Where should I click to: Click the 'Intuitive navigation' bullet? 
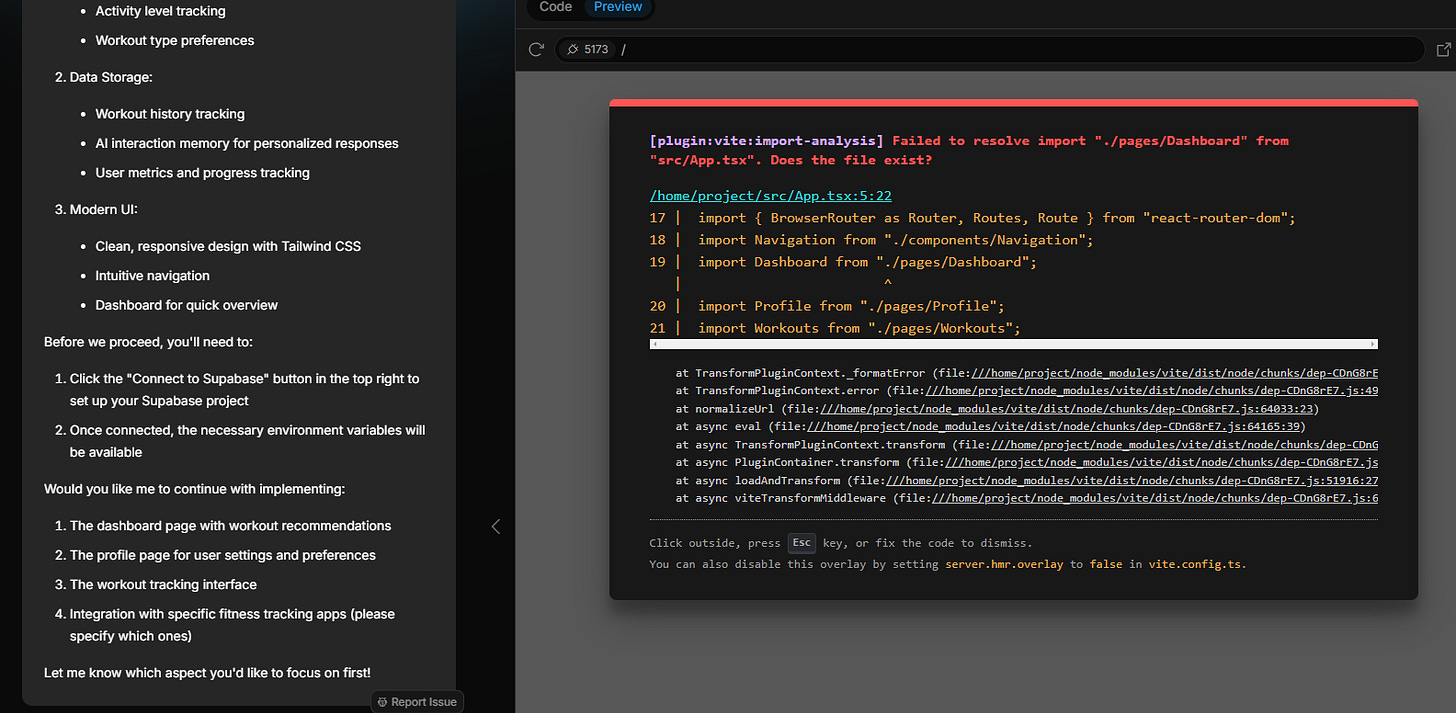[x=152, y=276]
